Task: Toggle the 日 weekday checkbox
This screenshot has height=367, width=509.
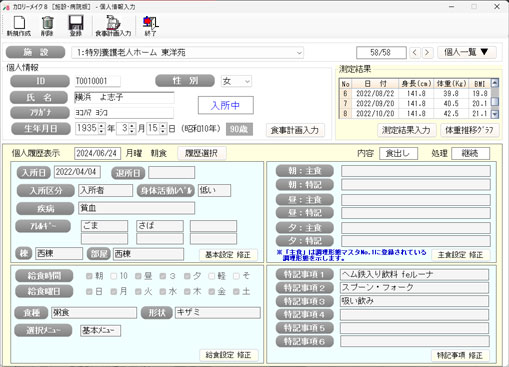Action: (89, 292)
